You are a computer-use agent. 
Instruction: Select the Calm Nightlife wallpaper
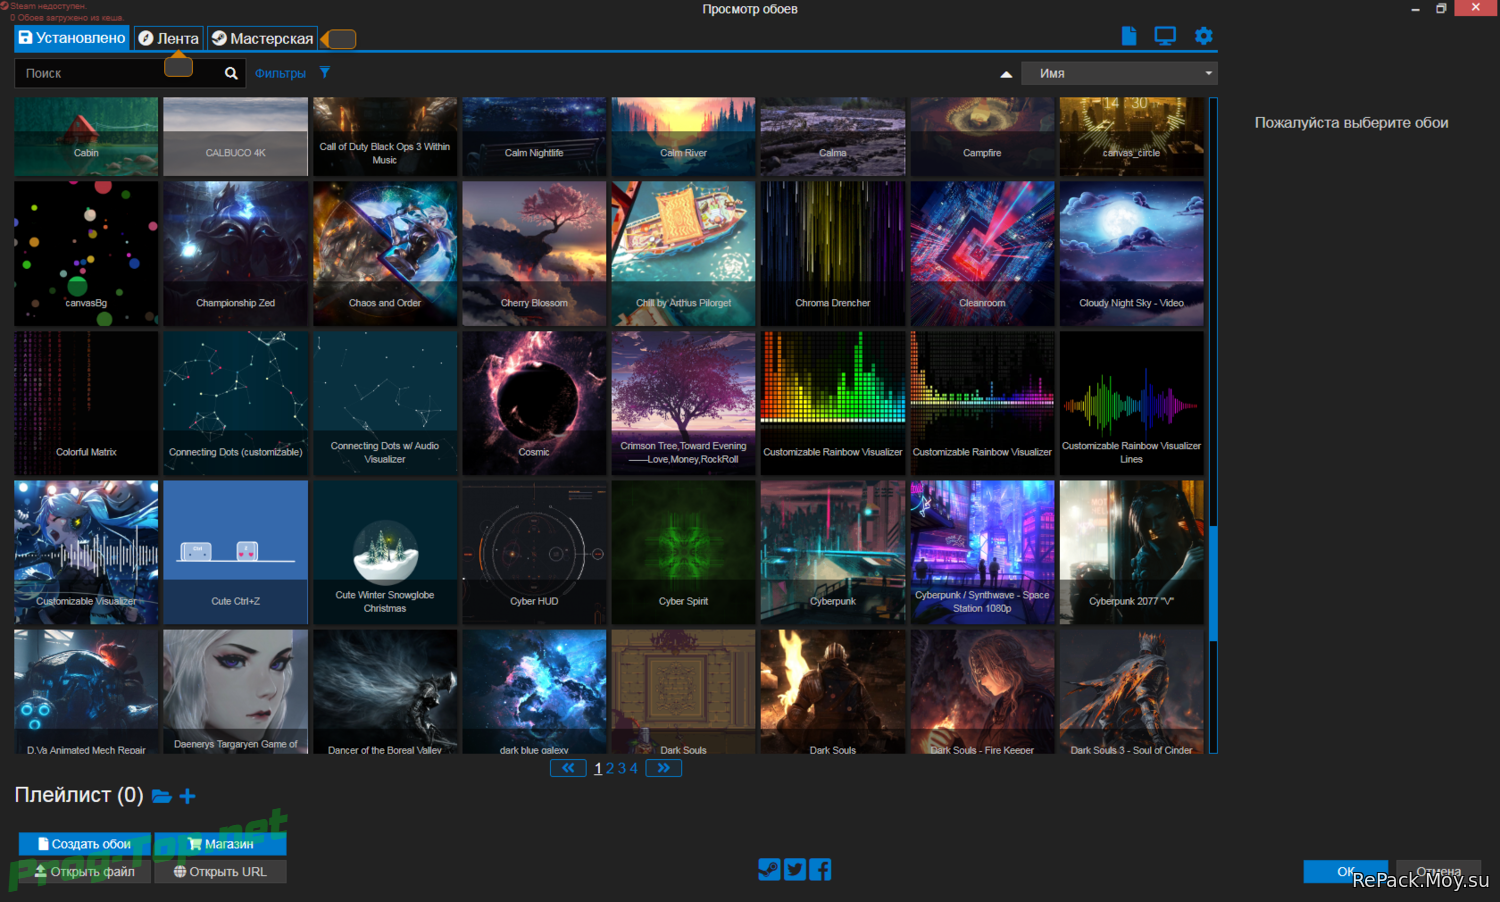534,136
